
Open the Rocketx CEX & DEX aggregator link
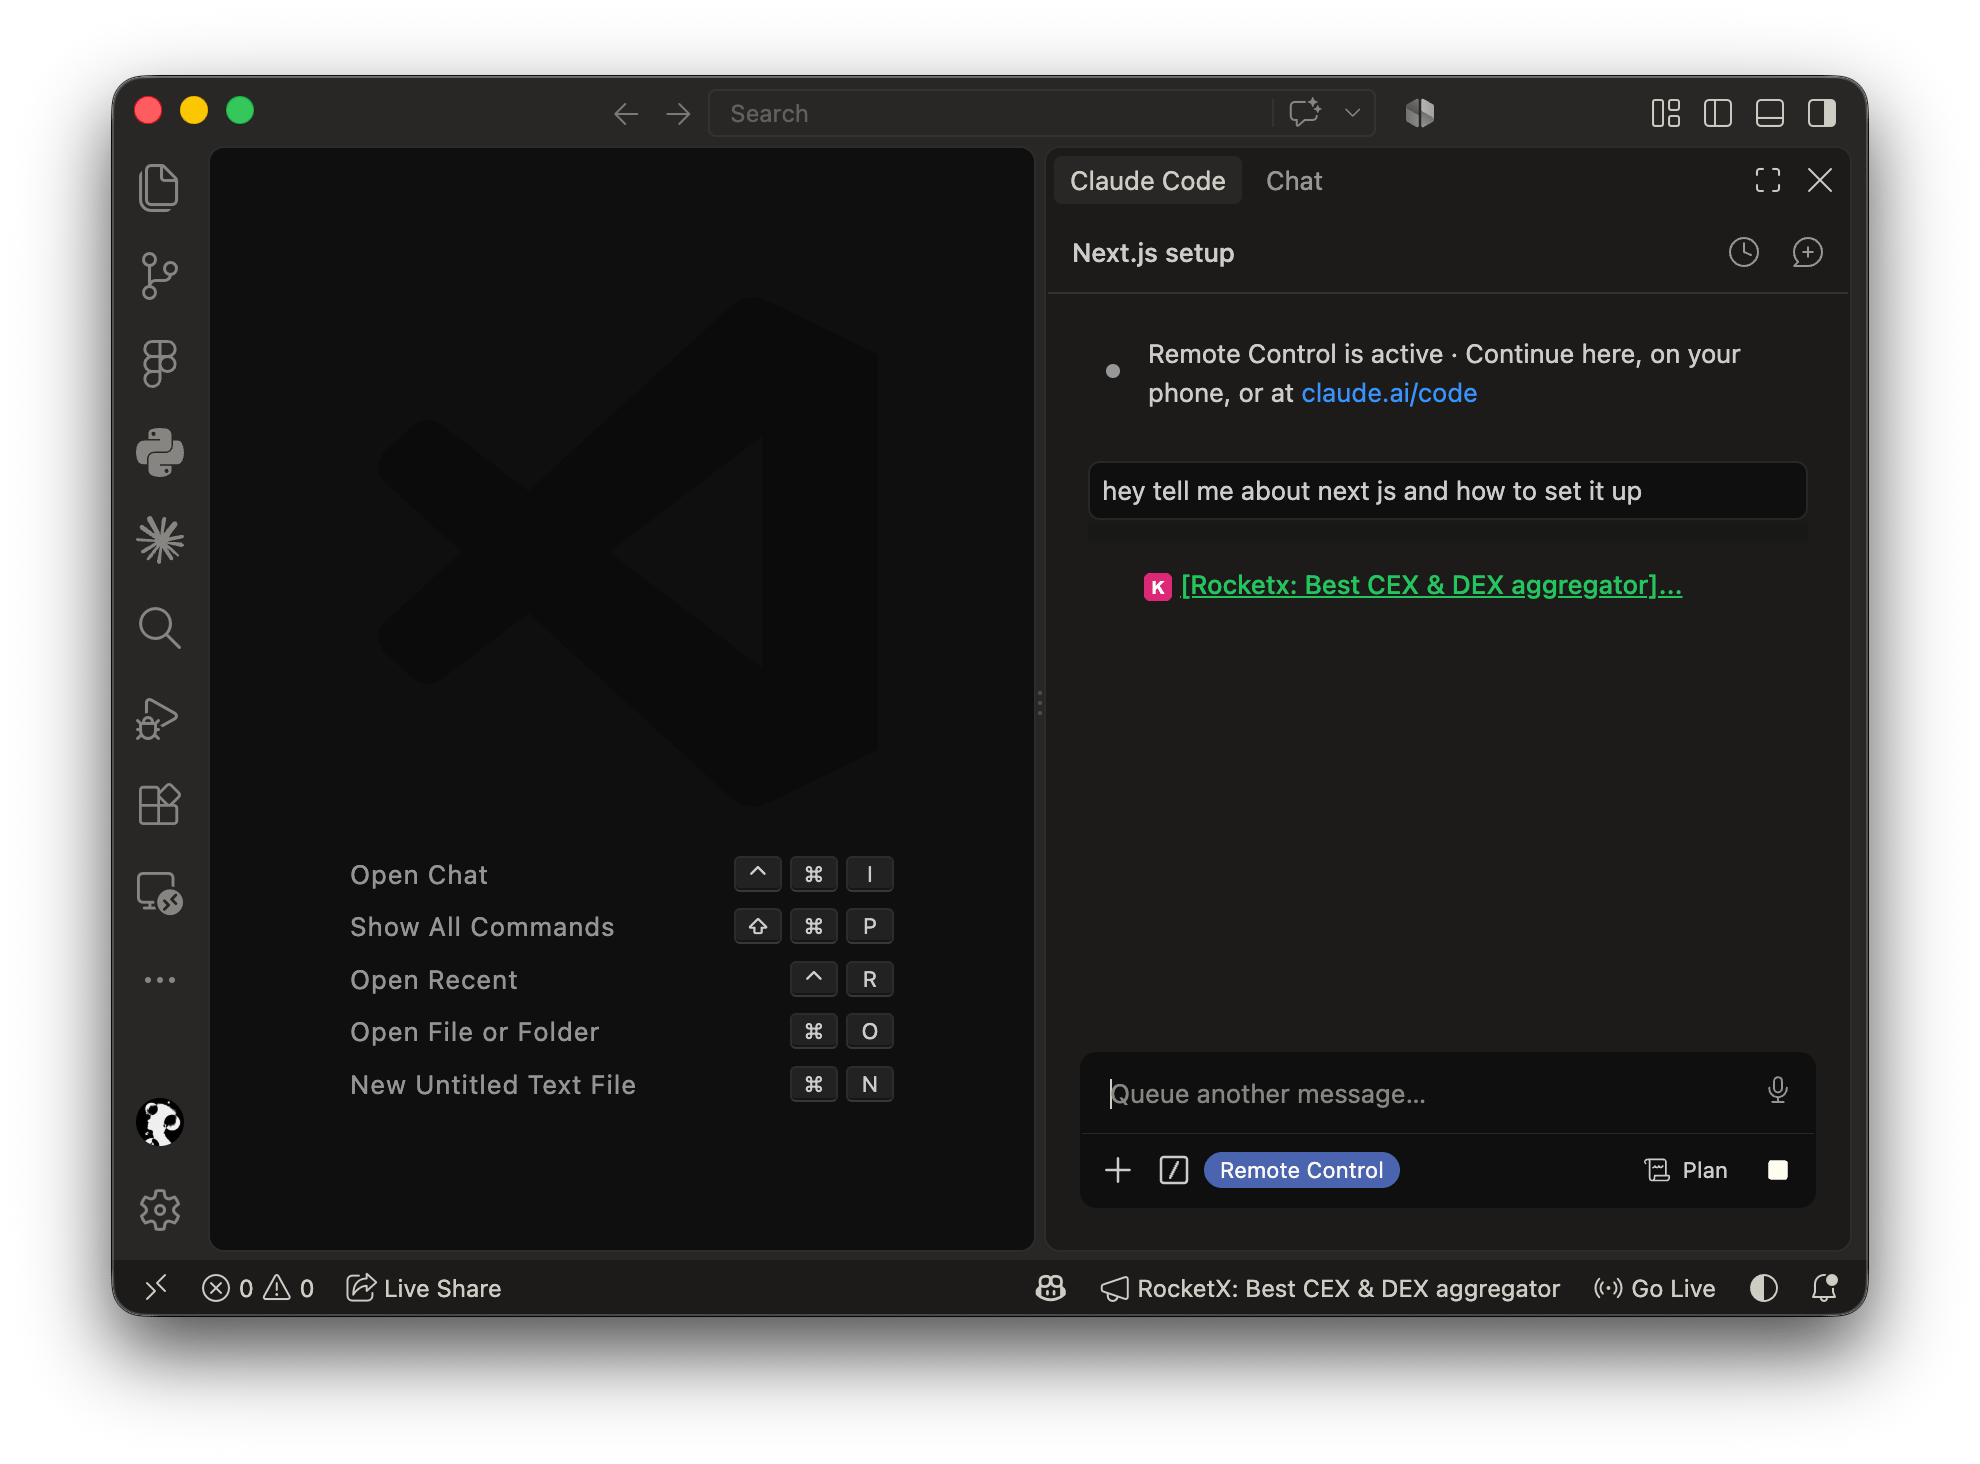[1431, 585]
